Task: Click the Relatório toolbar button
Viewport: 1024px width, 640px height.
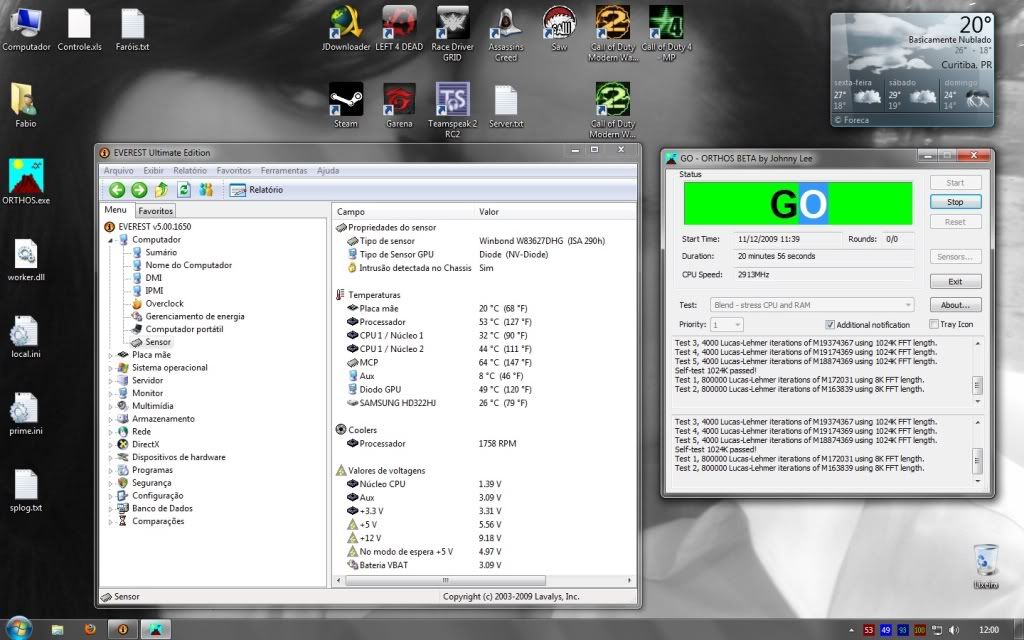Action: (x=256, y=190)
